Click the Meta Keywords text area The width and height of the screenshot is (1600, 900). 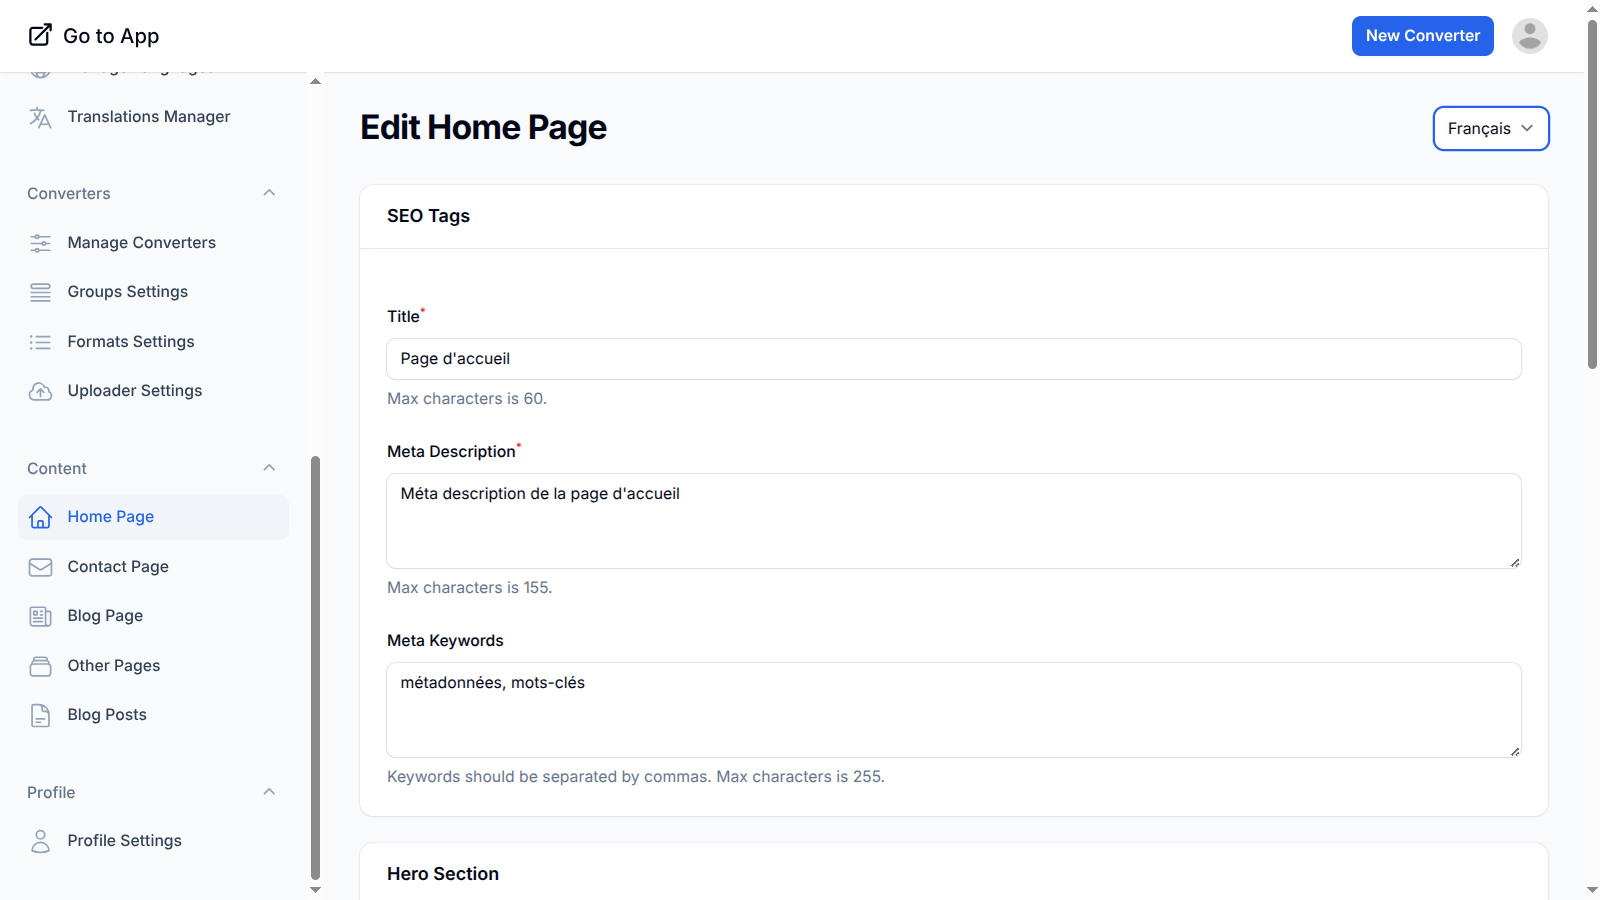coord(953,709)
